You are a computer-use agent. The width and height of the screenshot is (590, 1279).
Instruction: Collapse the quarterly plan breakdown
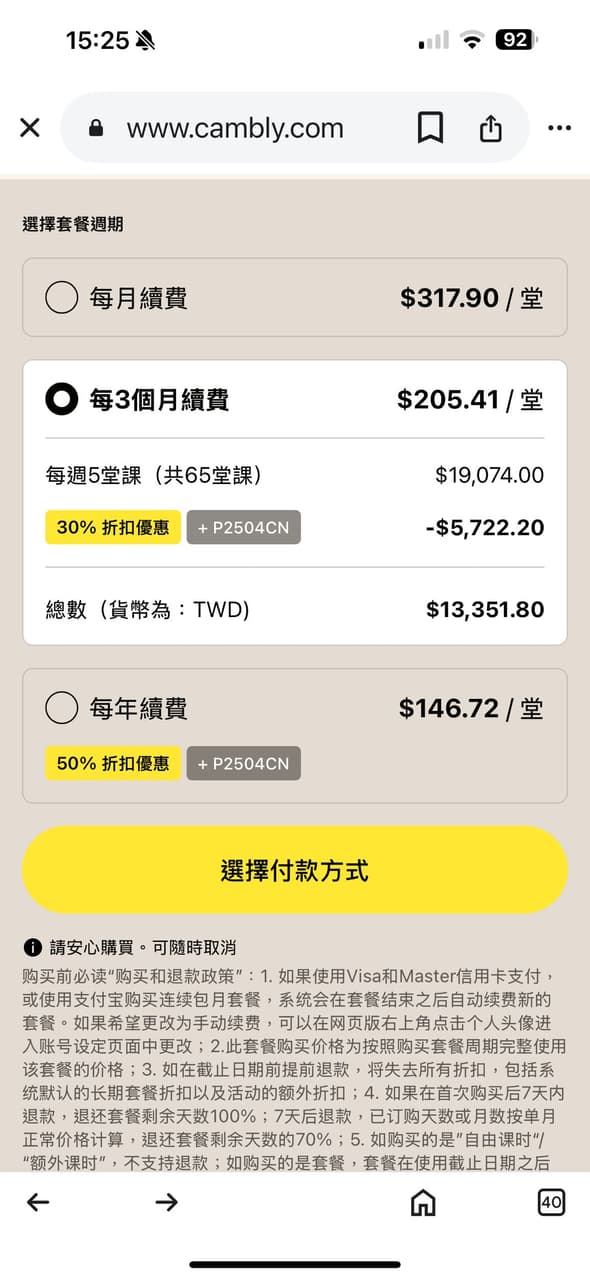click(295, 399)
